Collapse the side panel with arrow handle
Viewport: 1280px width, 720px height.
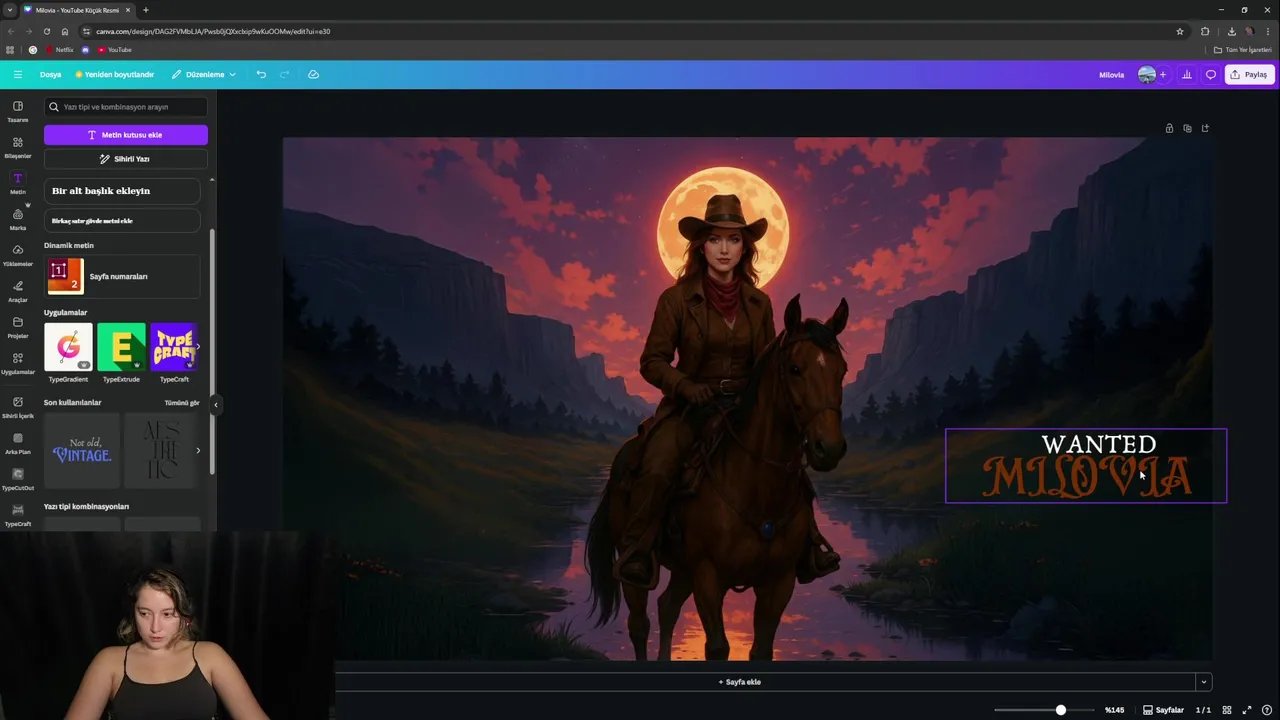point(216,405)
